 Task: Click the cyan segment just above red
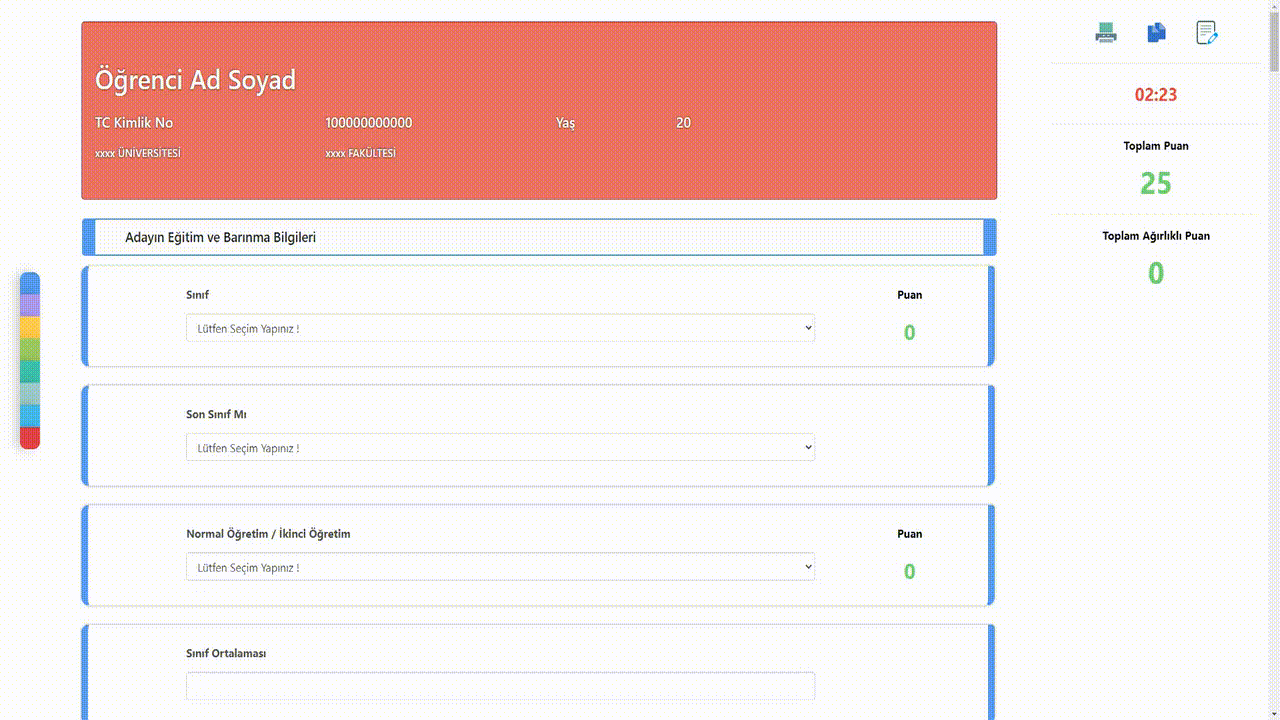pos(30,415)
